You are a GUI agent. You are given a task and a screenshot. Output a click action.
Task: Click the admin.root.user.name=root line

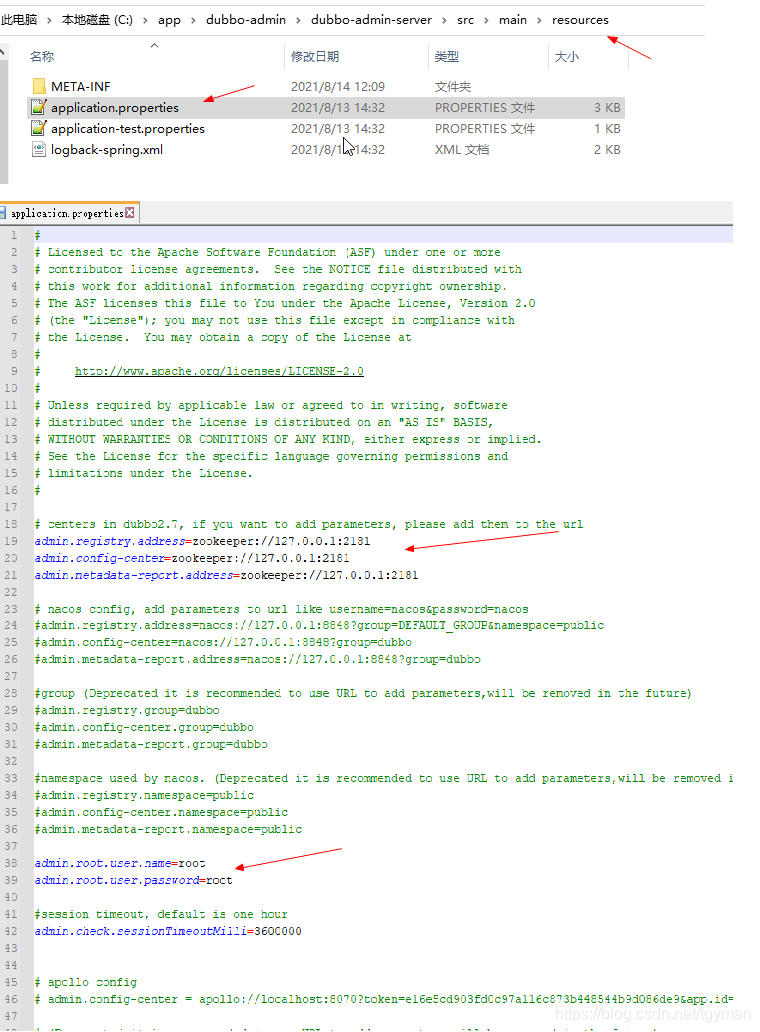point(120,863)
